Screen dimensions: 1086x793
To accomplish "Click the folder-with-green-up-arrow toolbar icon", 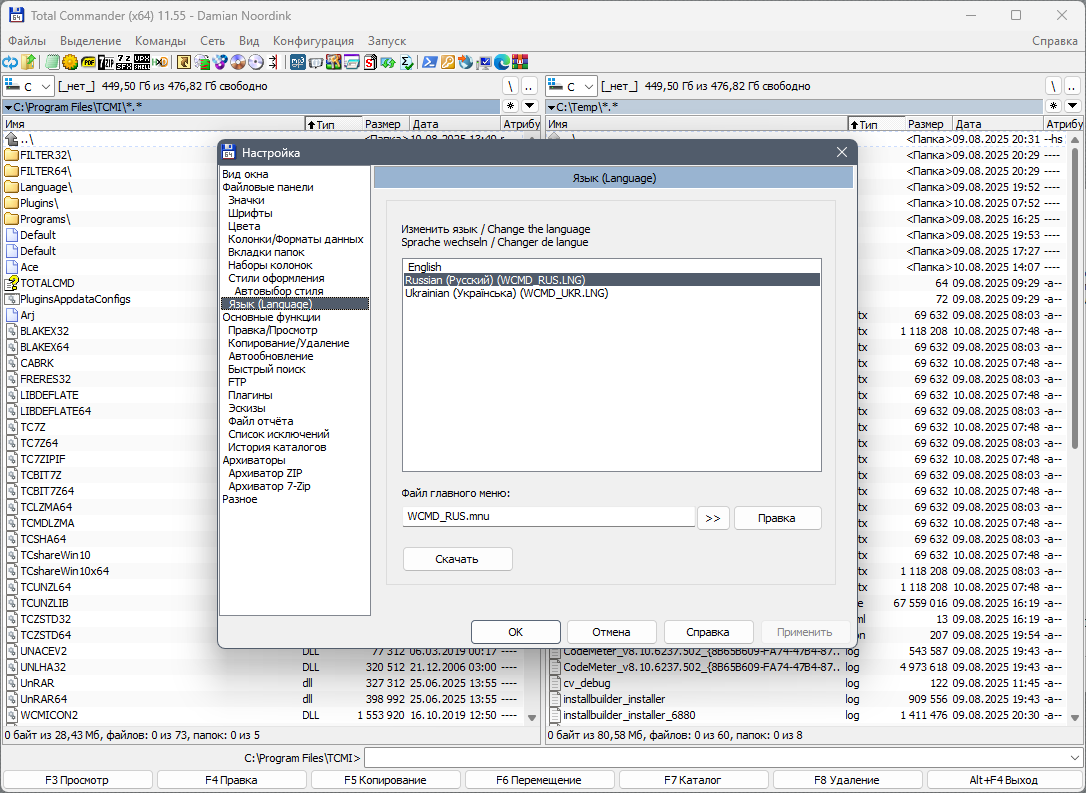I will 28,62.
